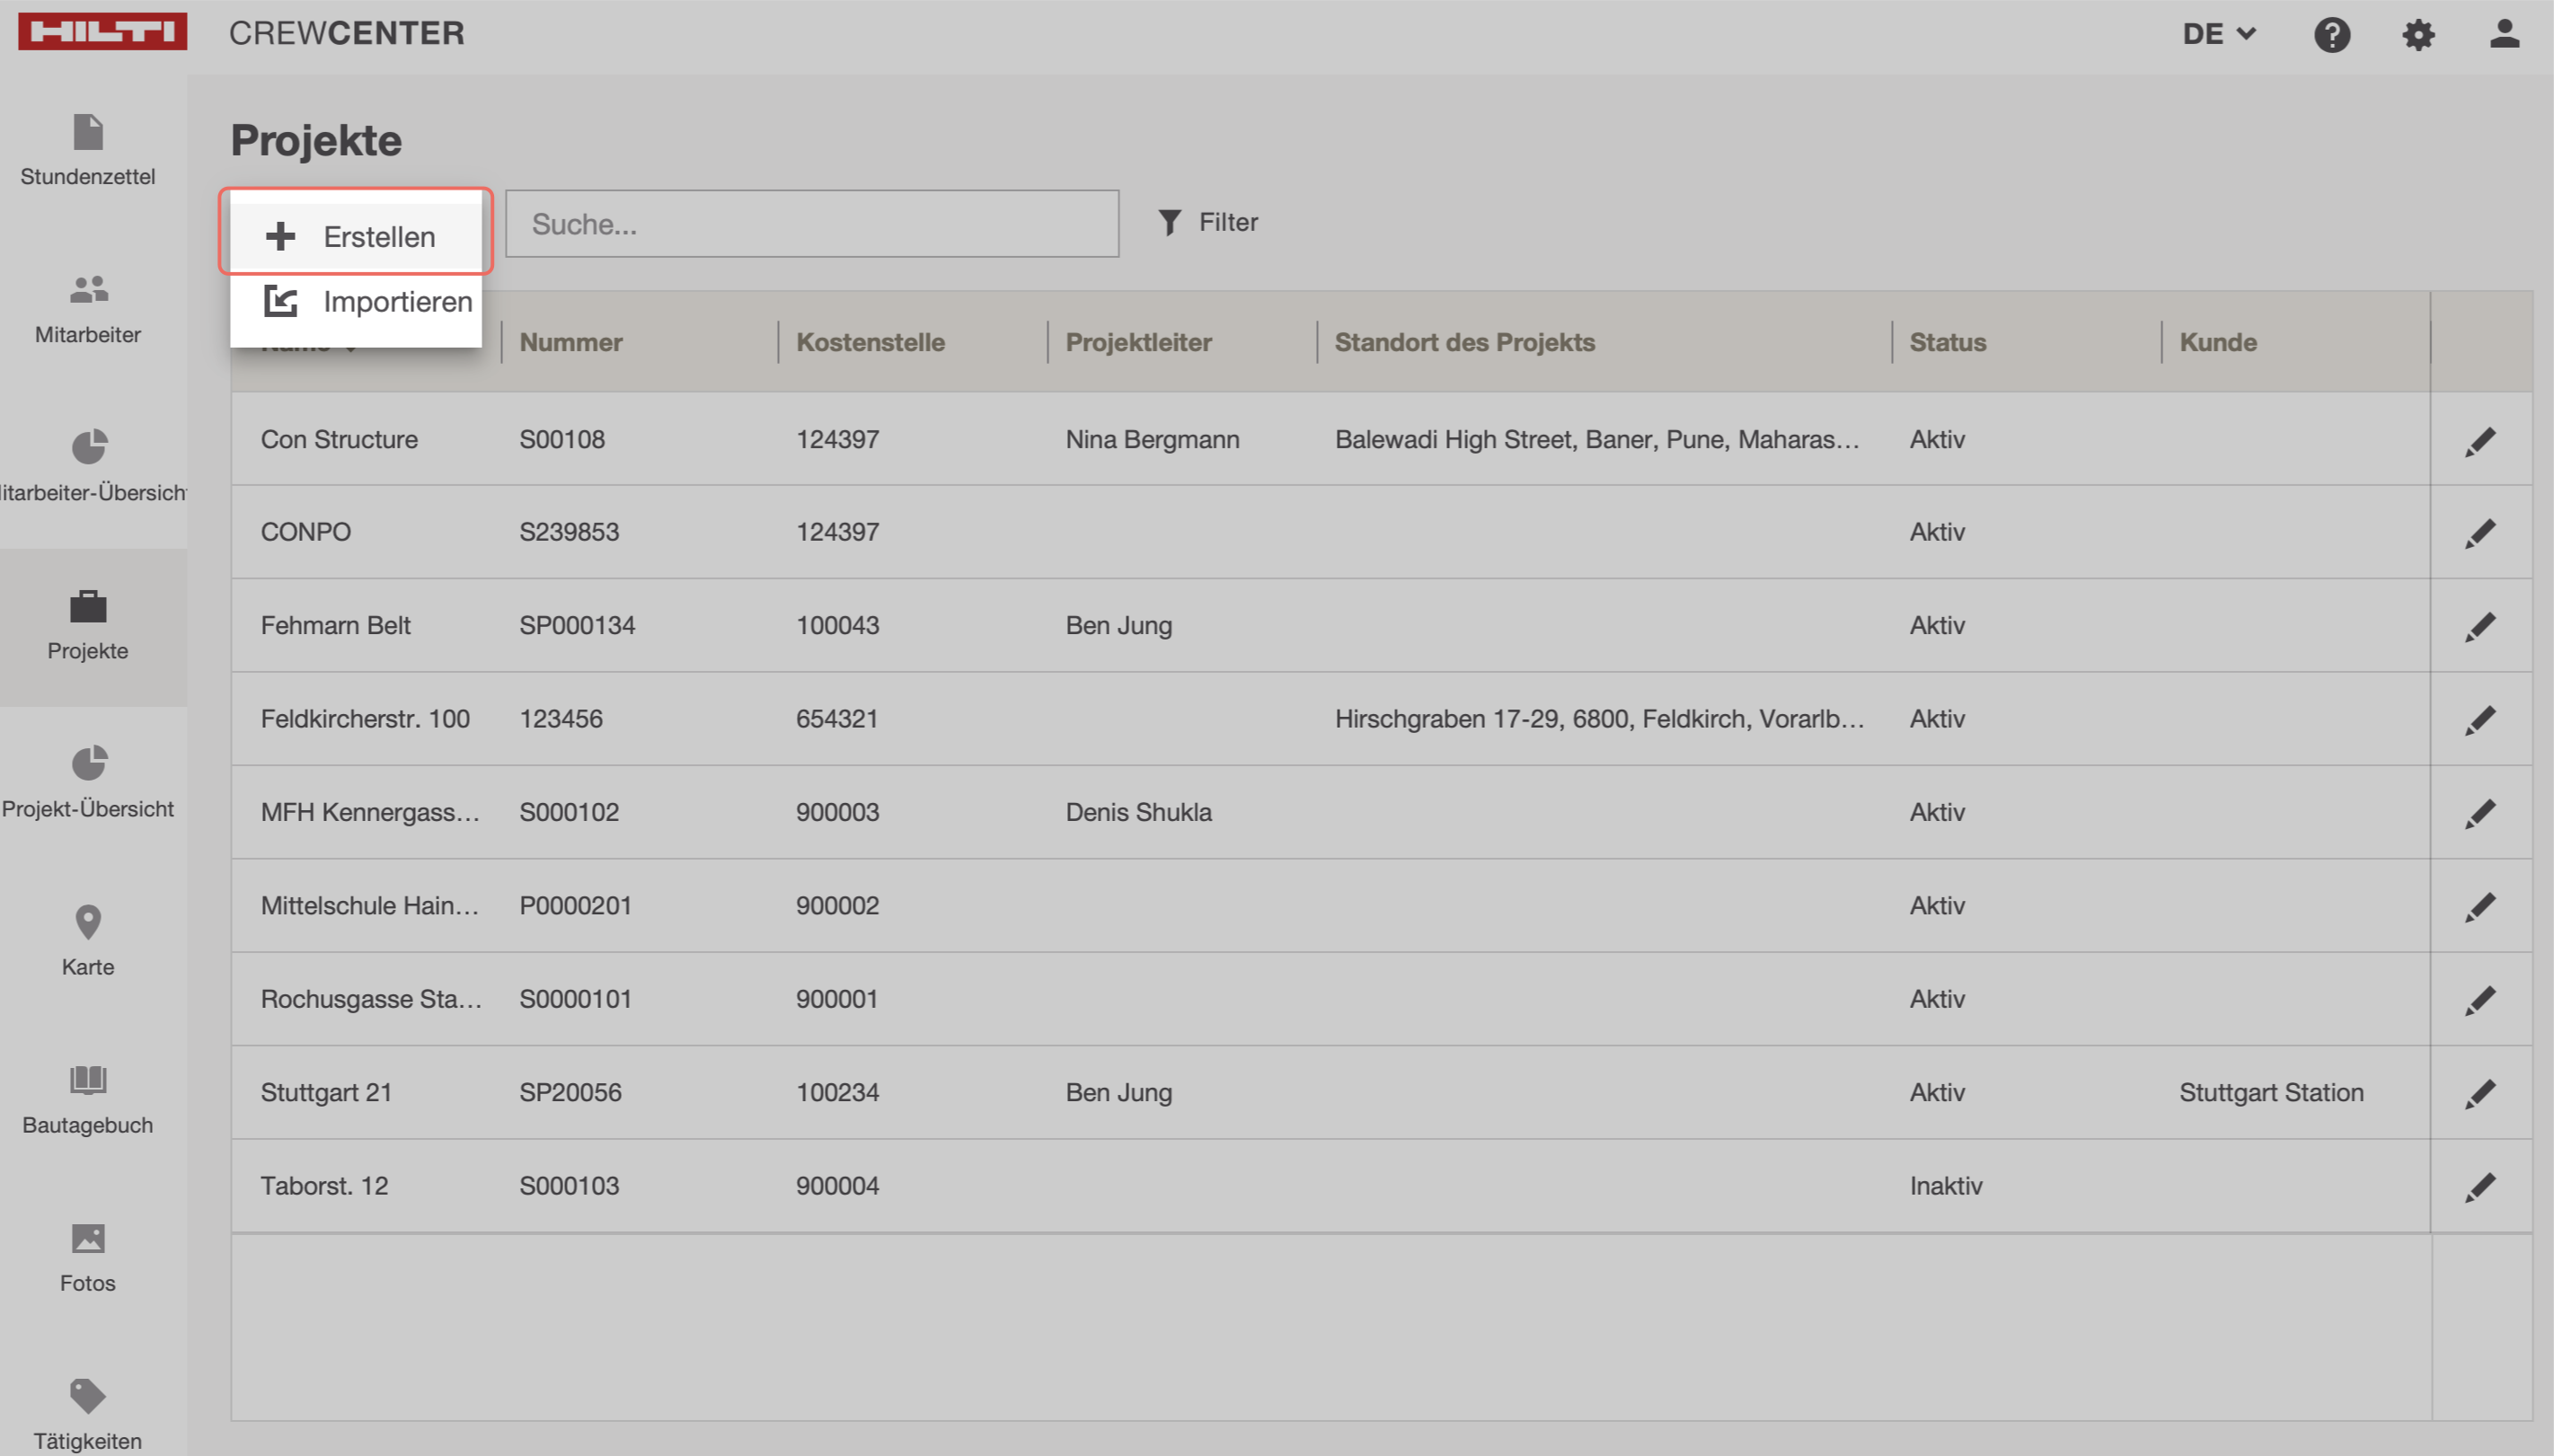
Task: Open the Filter options
Action: point(1208,222)
